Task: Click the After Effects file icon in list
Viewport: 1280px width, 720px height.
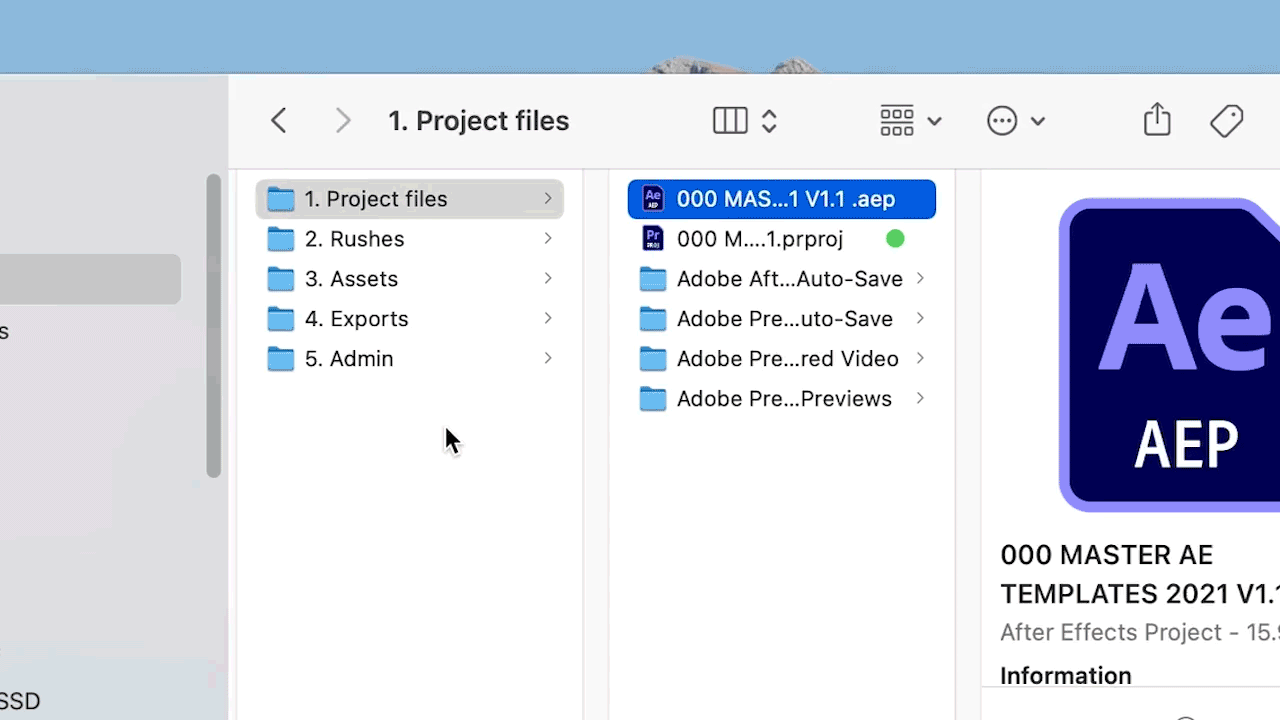Action: tap(653, 199)
